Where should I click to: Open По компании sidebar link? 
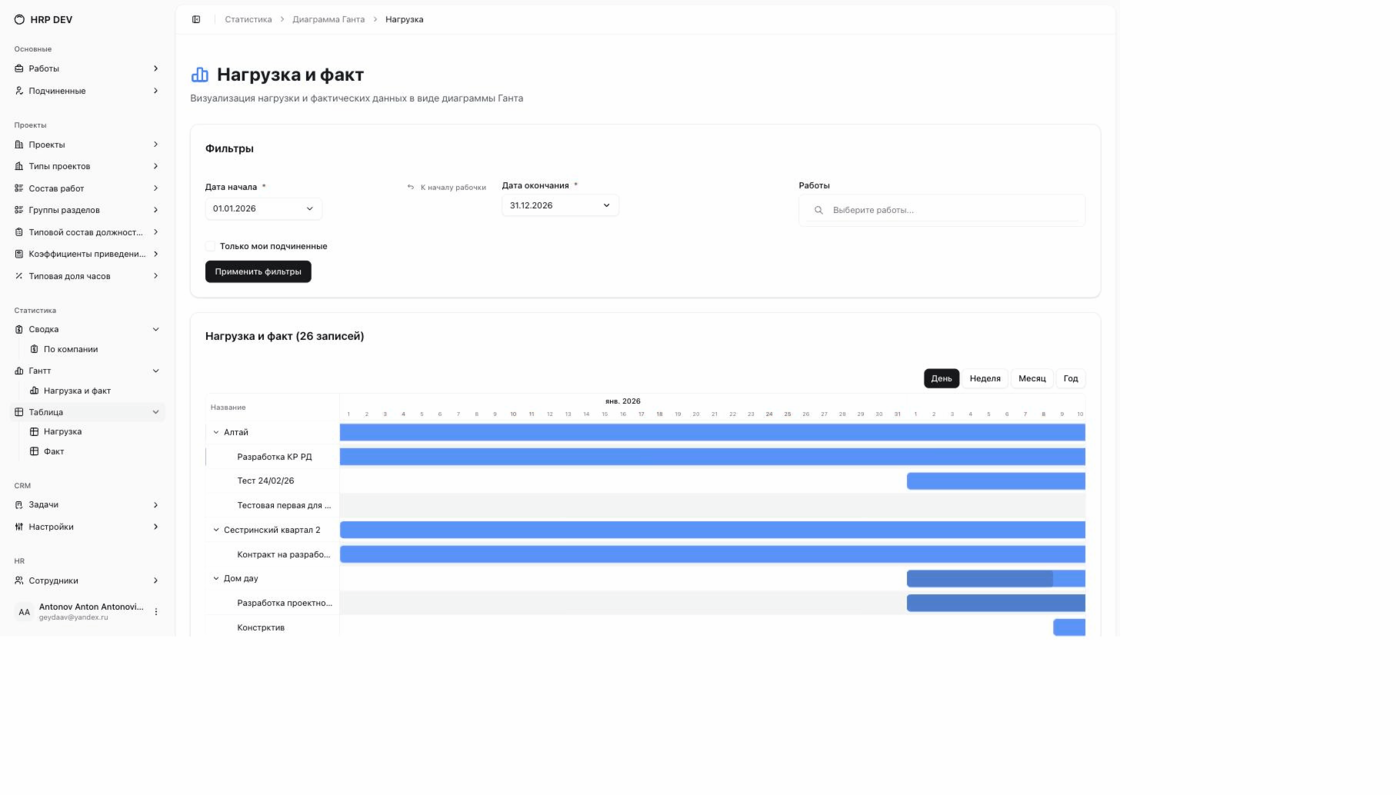click(x=71, y=349)
